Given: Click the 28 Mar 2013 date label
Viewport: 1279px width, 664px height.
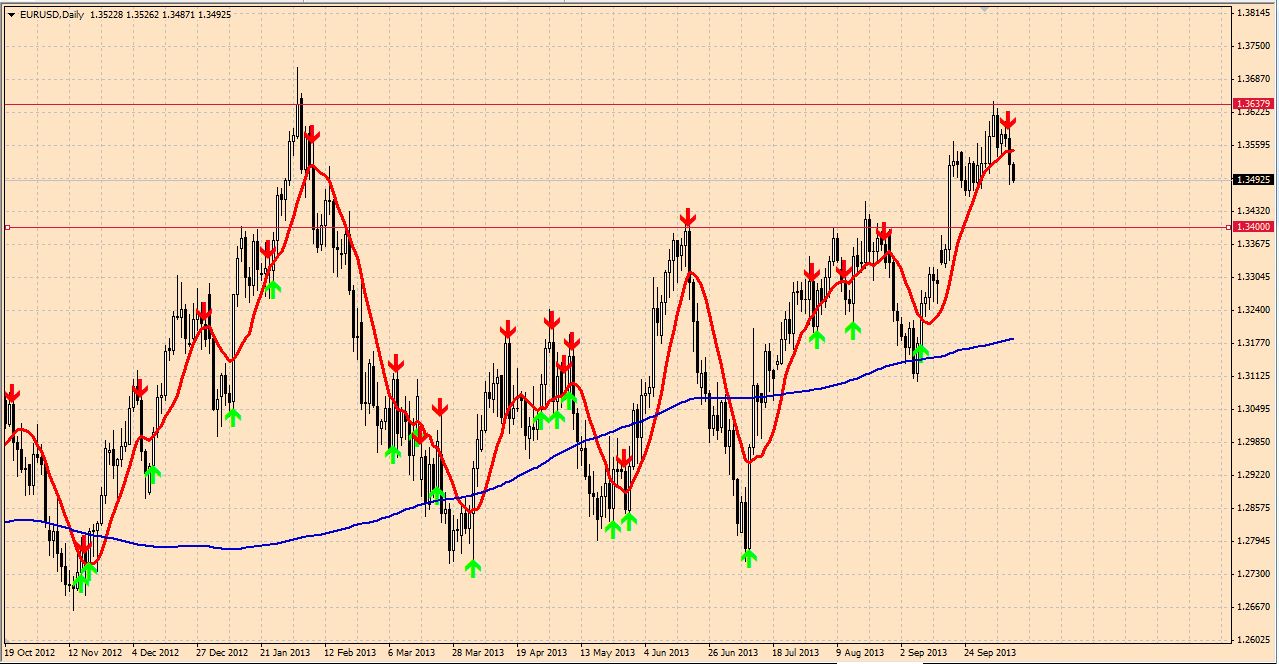Looking at the screenshot, I should tap(477, 653).
